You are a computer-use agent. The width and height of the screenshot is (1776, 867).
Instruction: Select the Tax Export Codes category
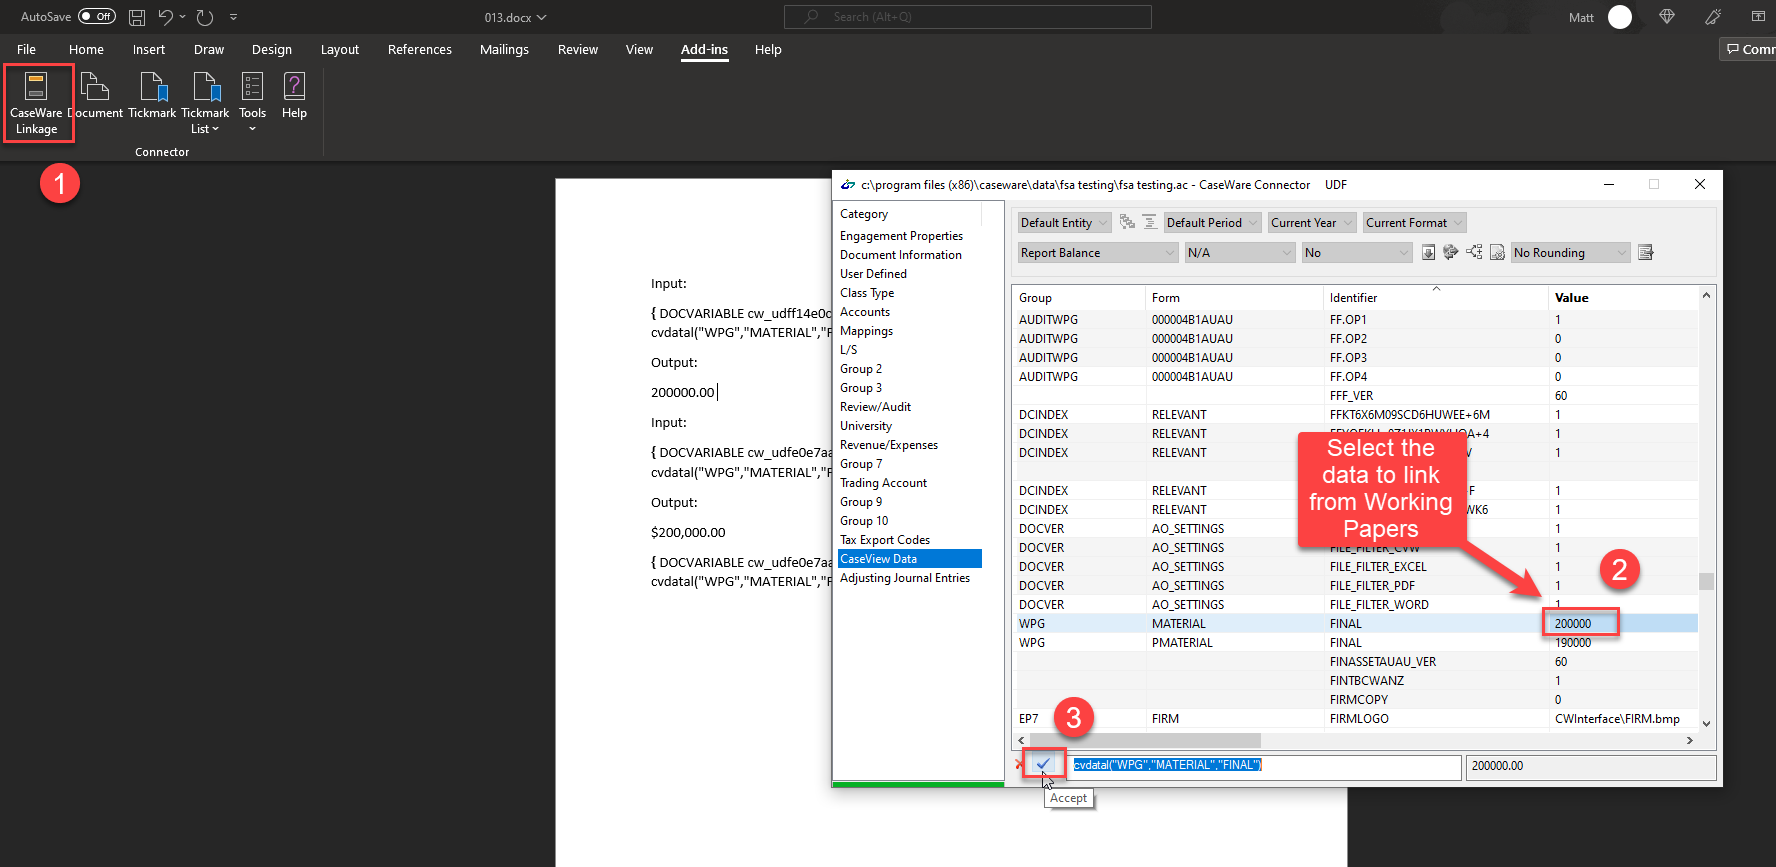click(x=885, y=540)
